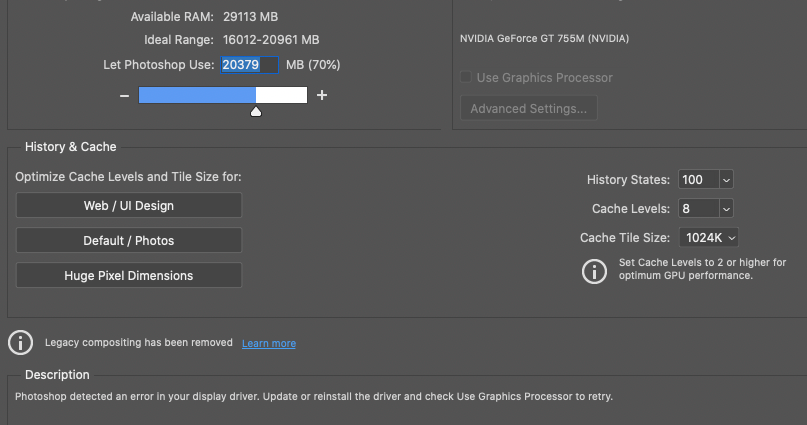The image size is (807, 425).
Task: Click the Let Photoshop Use memory field
Action: 249,65
